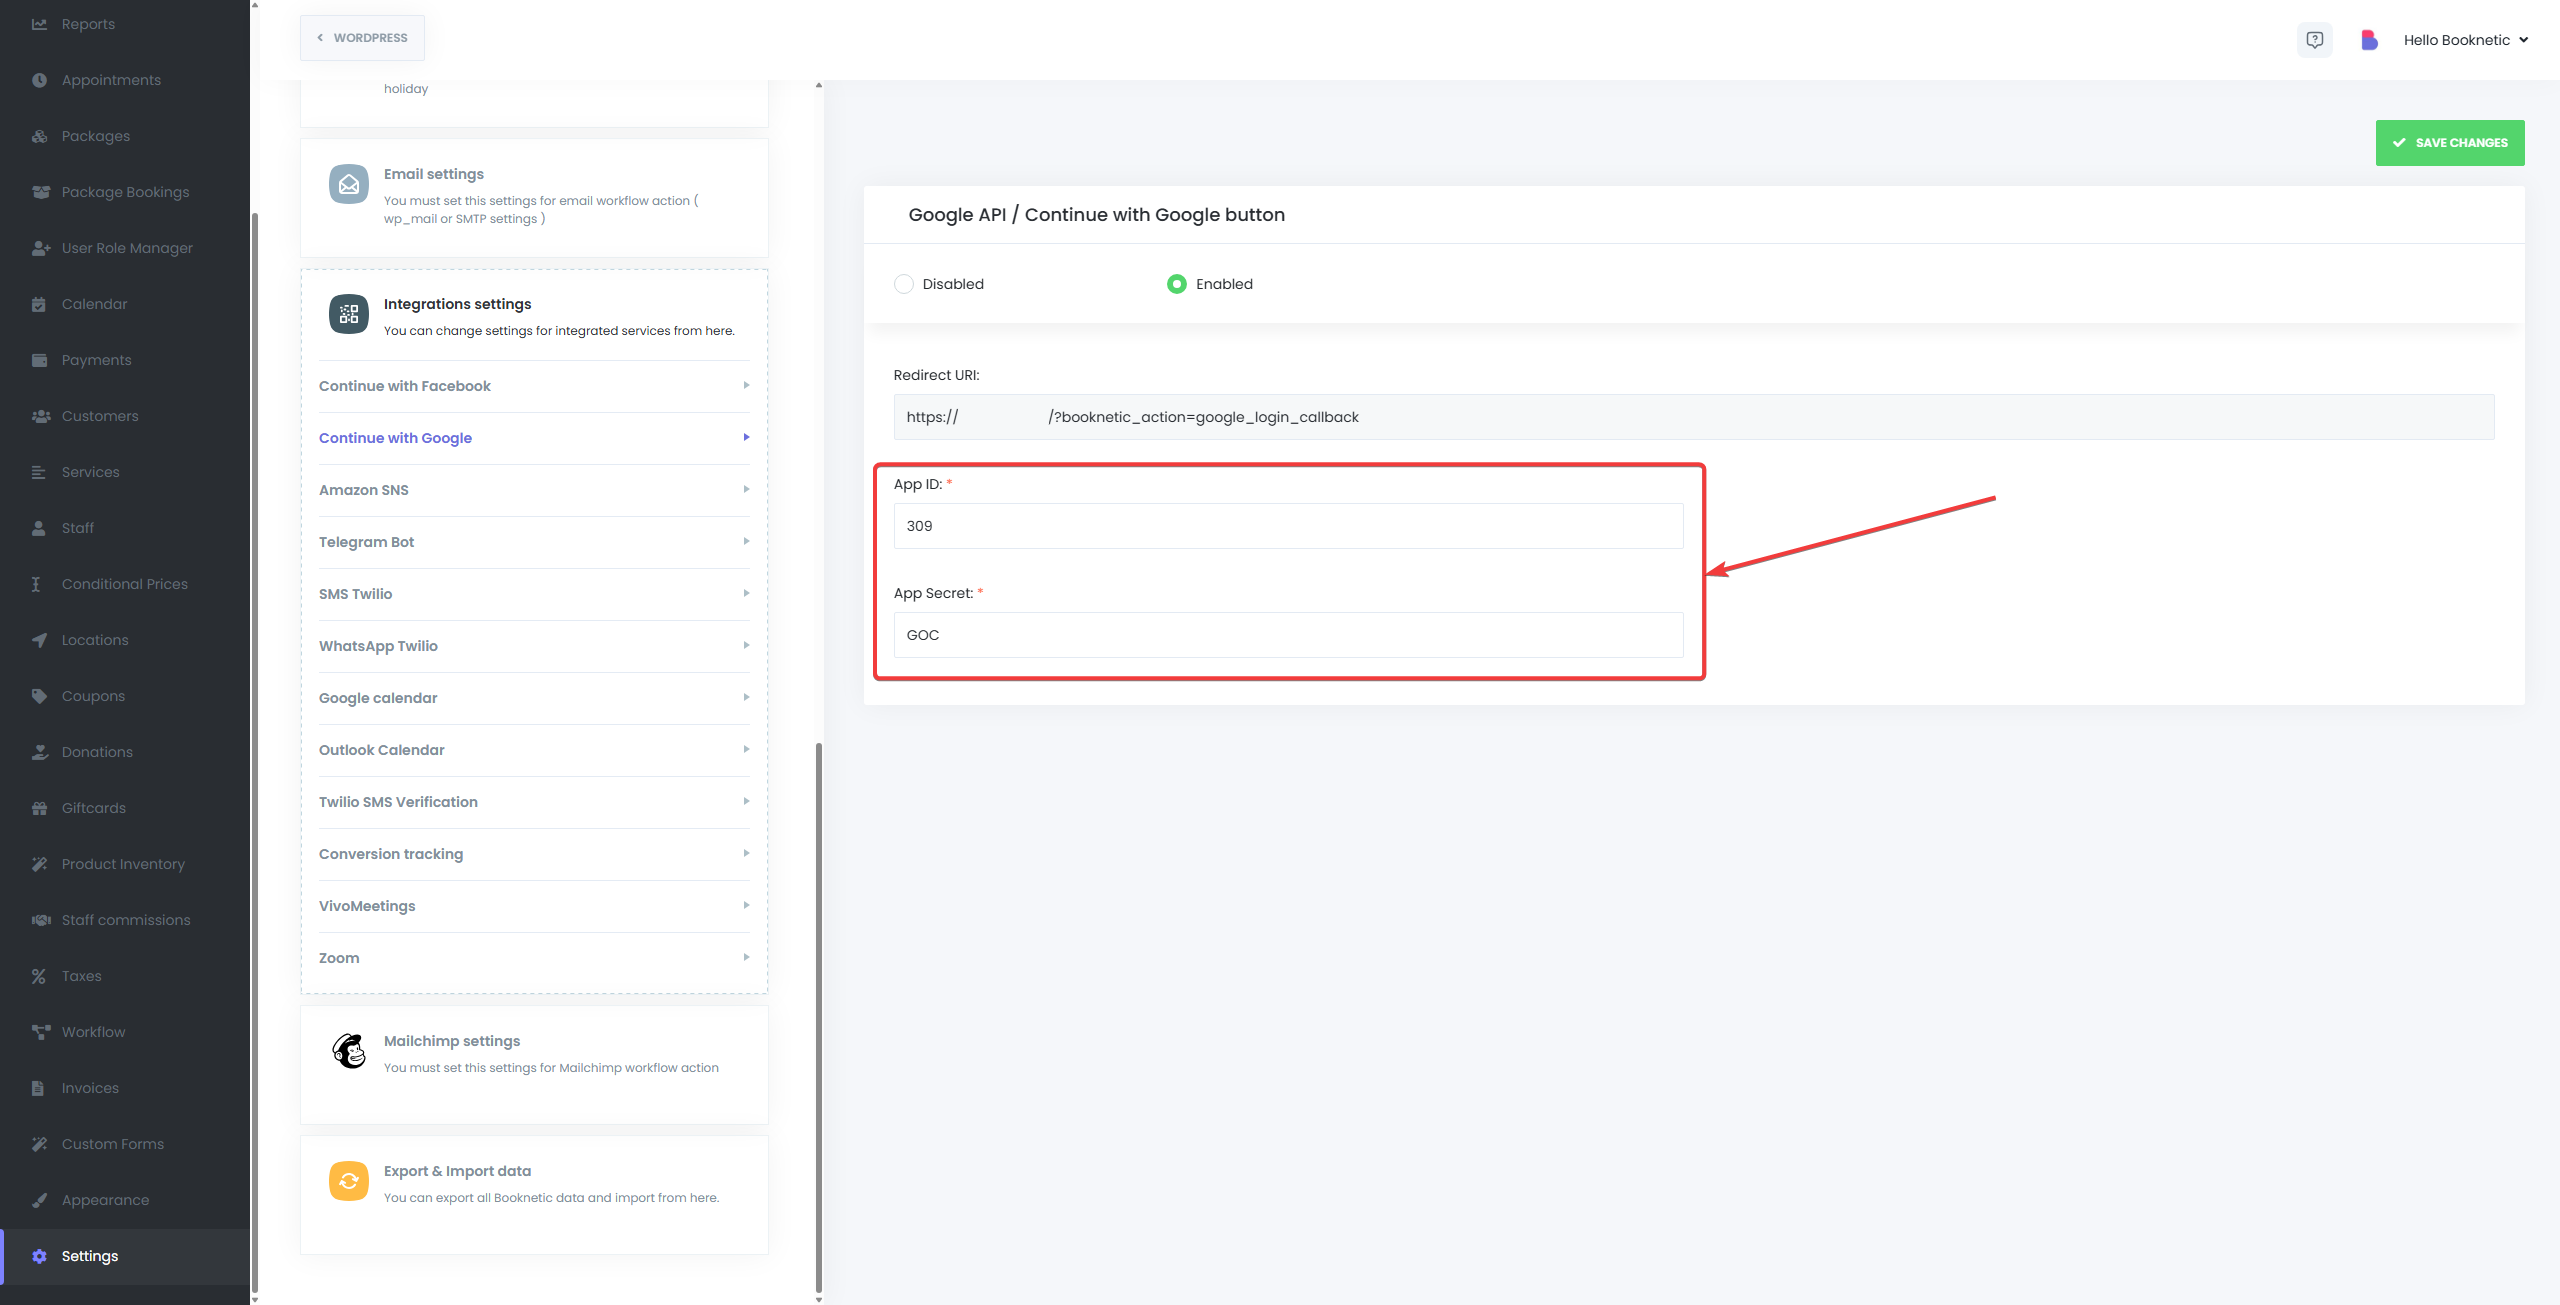Open Conversion tracking settings
Screen dimensions: 2560x1305
(534, 854)
